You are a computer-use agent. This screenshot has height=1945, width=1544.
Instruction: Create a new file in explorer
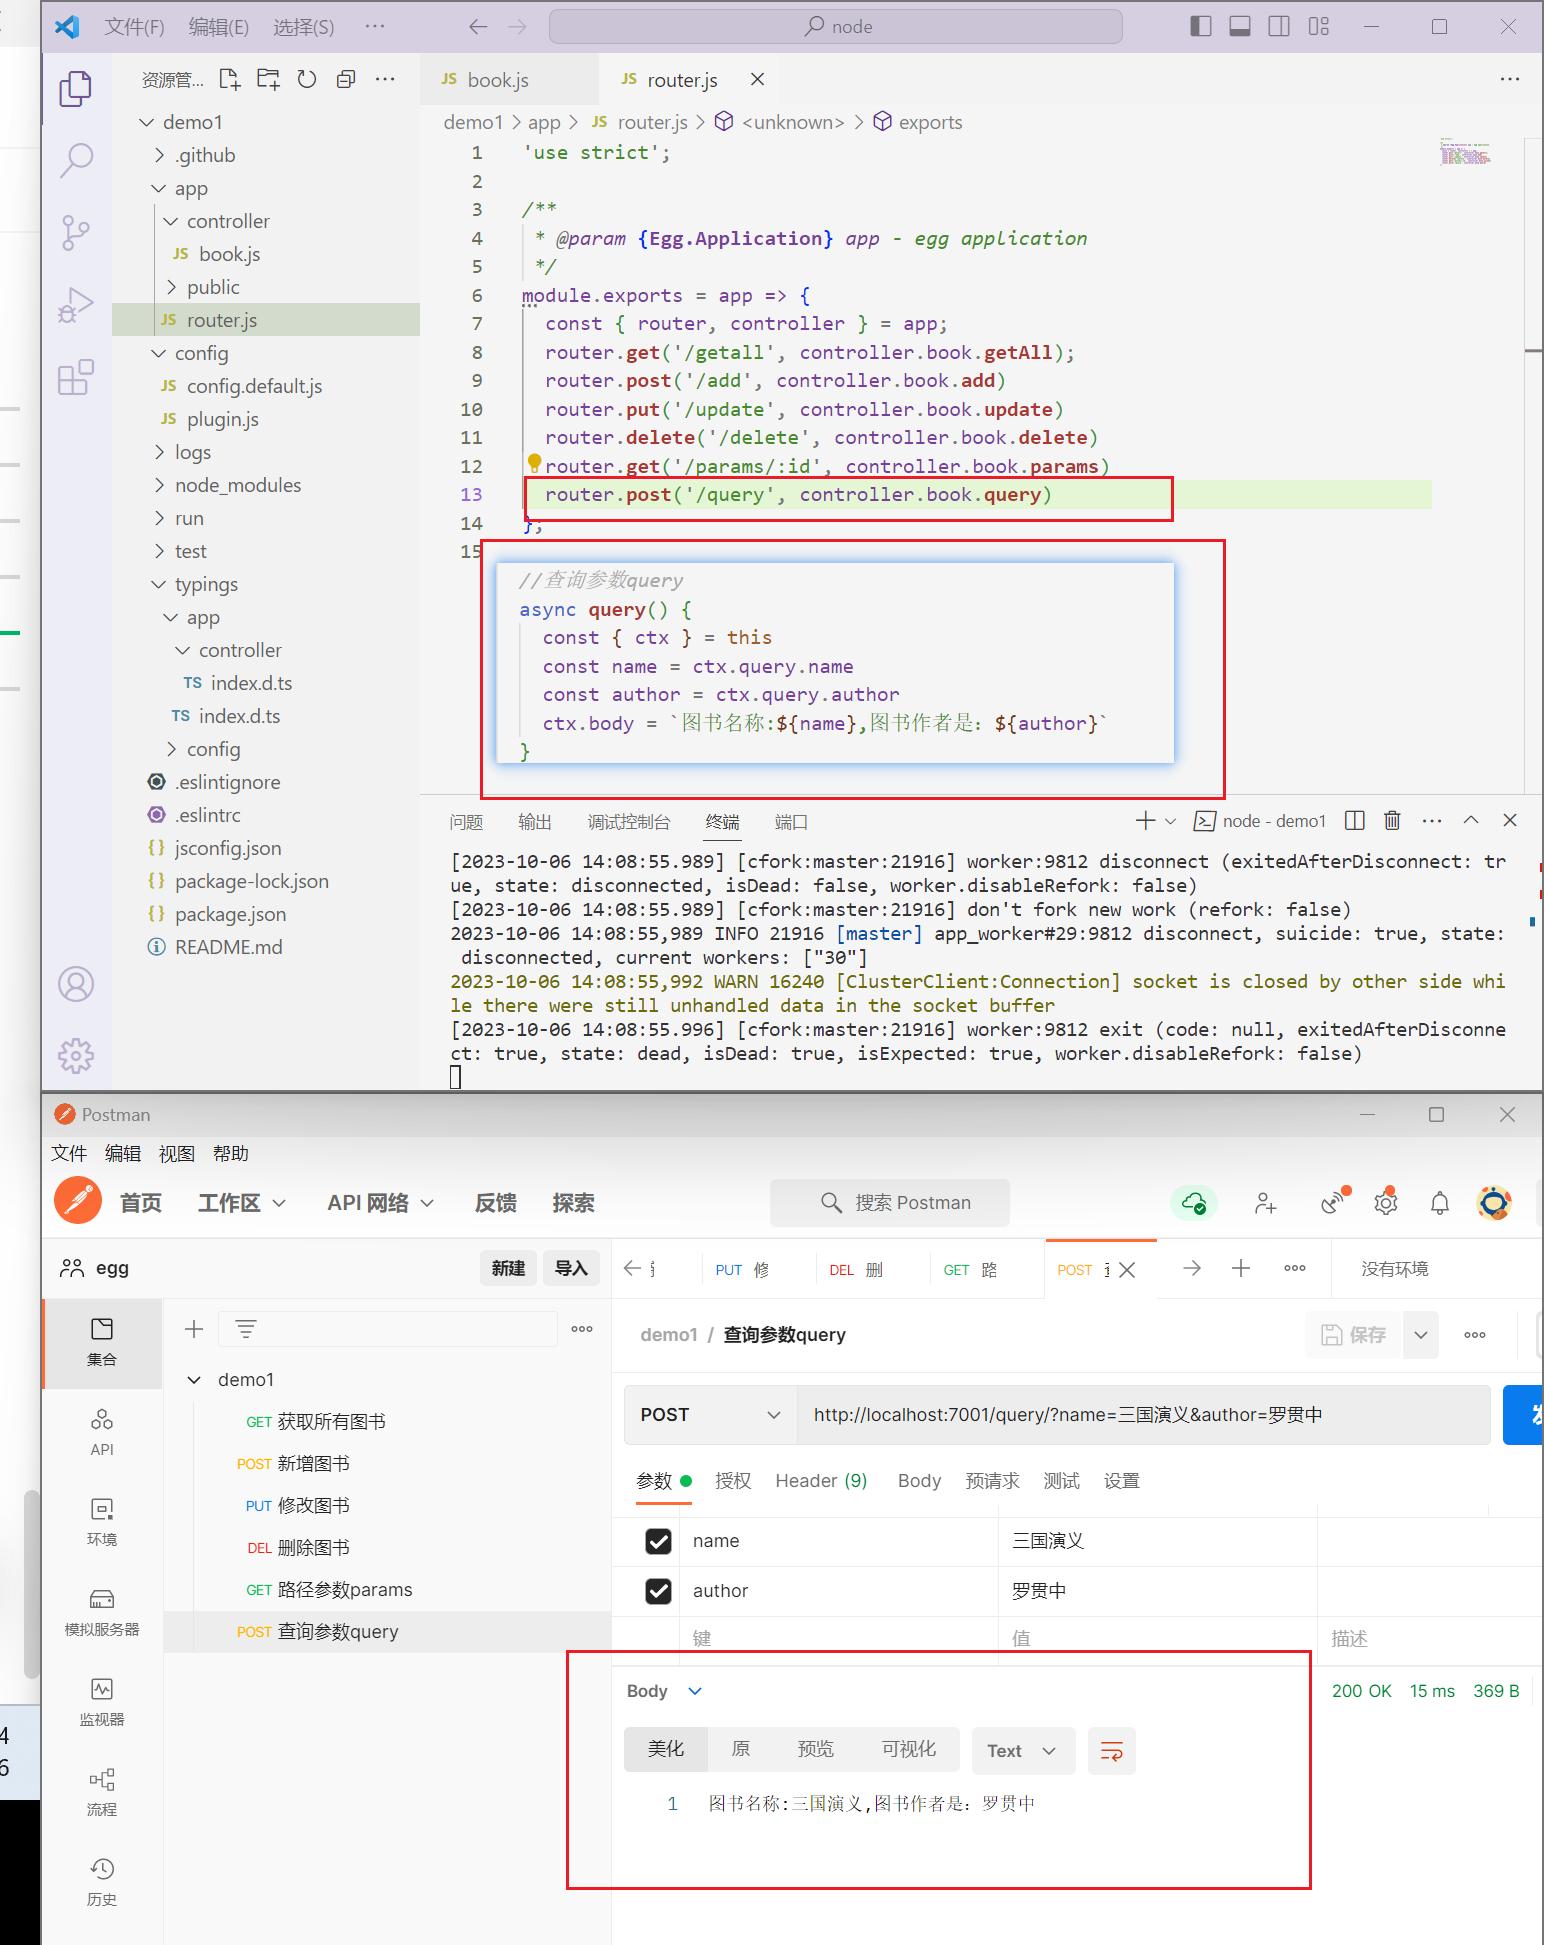[x=230, y=79]
